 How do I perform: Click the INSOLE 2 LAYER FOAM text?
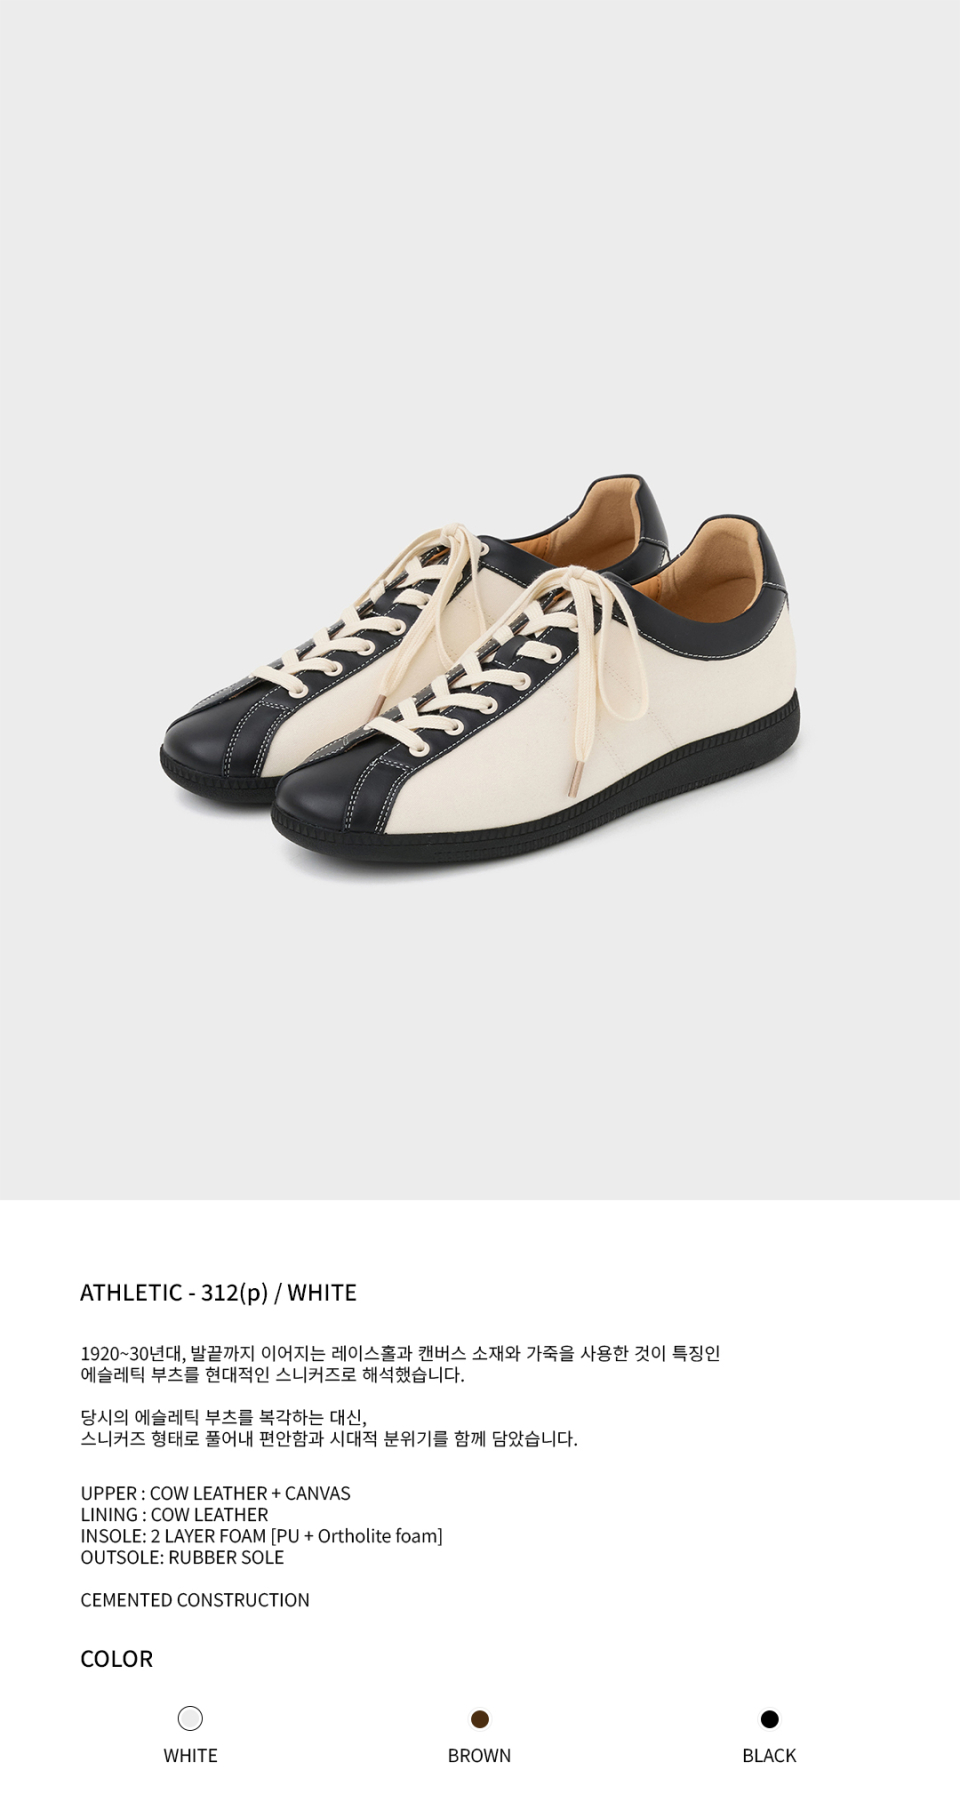click(261, 1535)
